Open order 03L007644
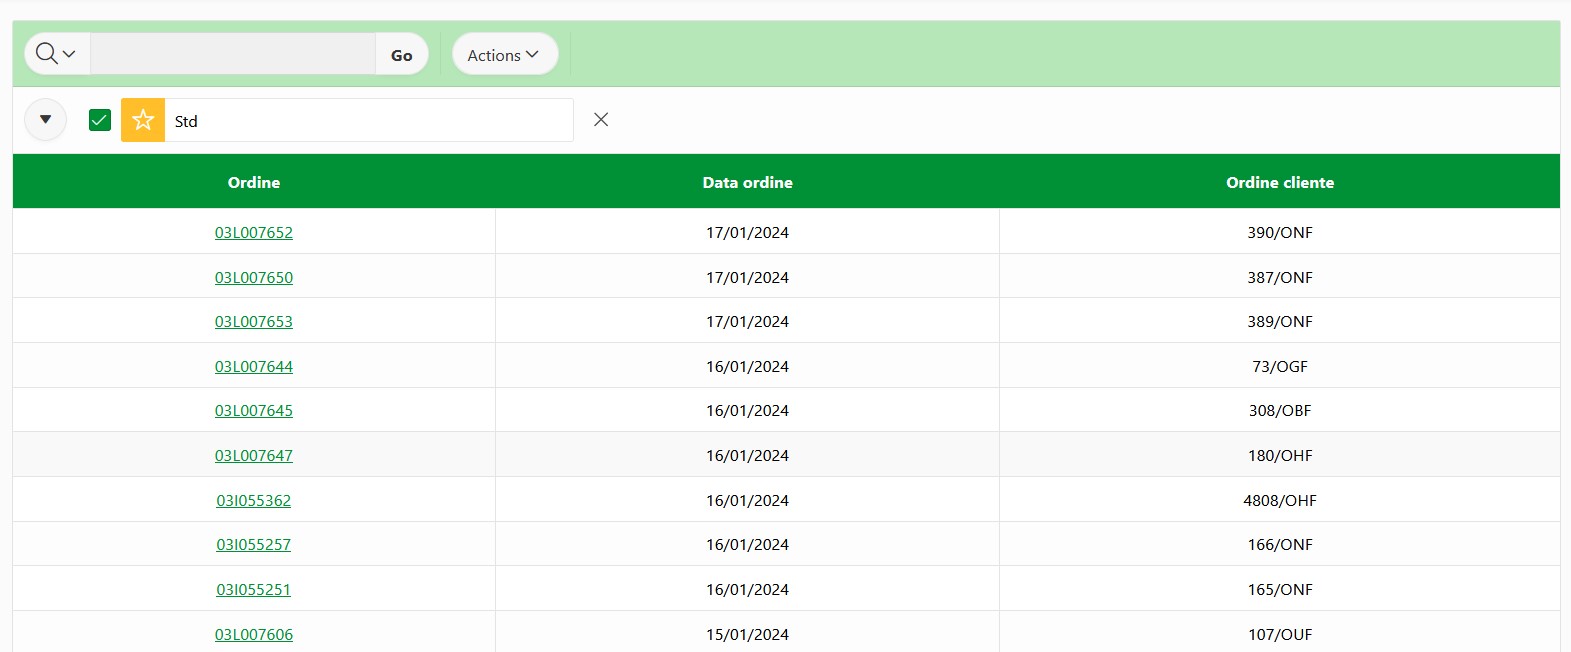The width and height of the screenshot is (1571, 652). coord(254,366)
